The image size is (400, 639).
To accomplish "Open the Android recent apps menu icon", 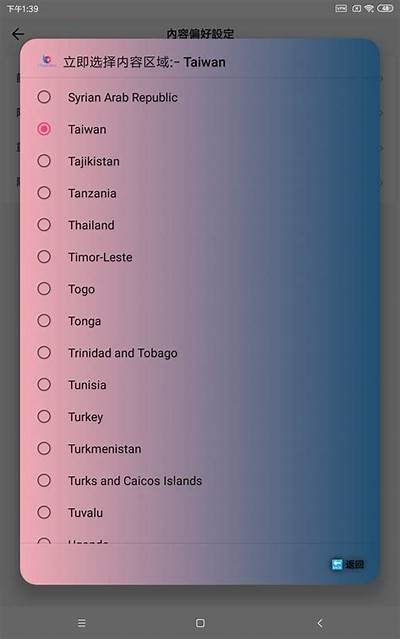I will tap(82, 623).
